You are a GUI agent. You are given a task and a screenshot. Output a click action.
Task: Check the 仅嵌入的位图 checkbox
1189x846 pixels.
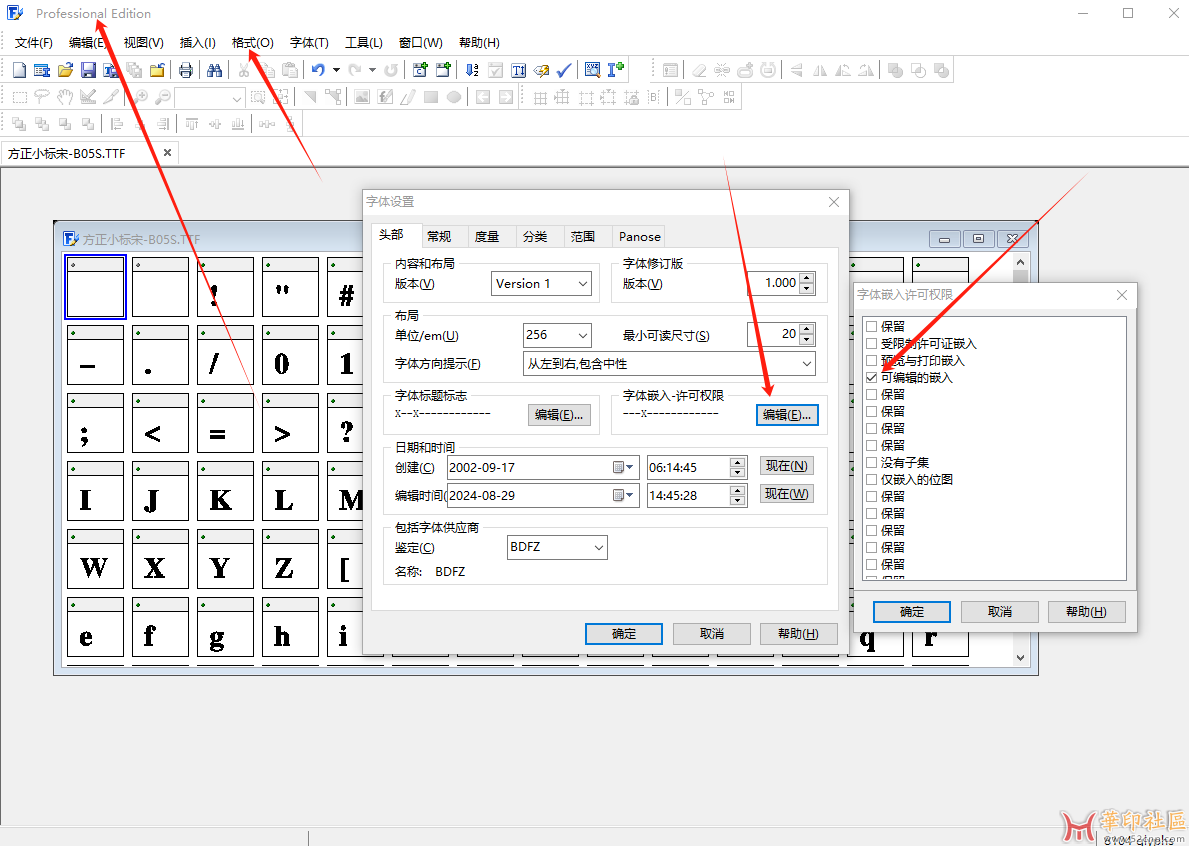click(871, 479)
